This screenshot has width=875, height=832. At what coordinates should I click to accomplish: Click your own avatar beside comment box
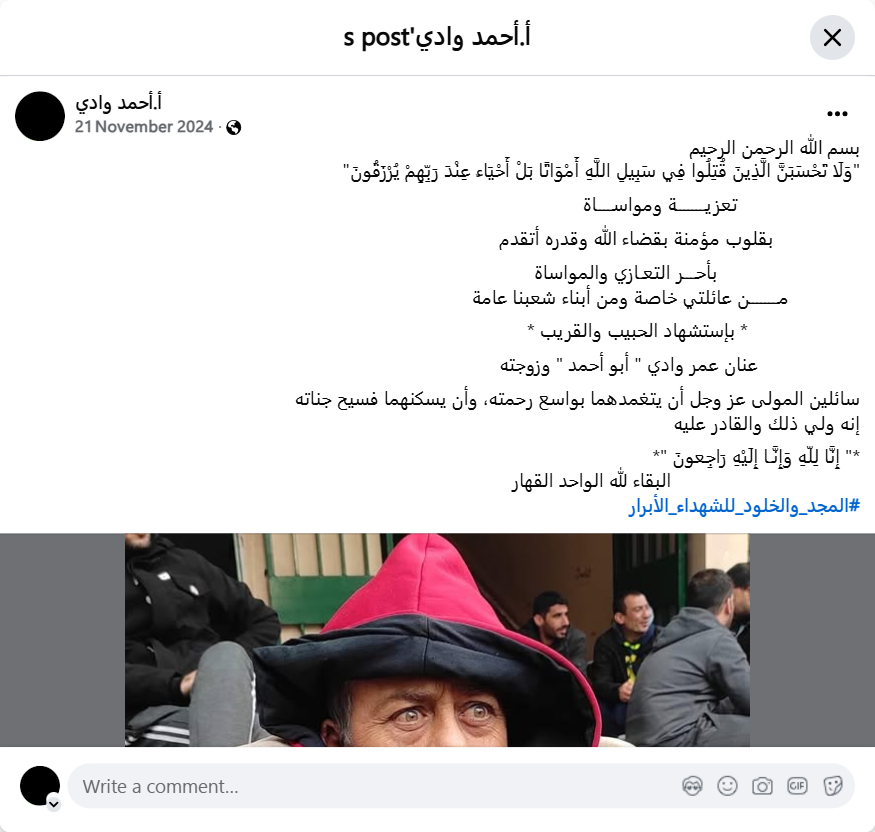(x=40, y=786)
